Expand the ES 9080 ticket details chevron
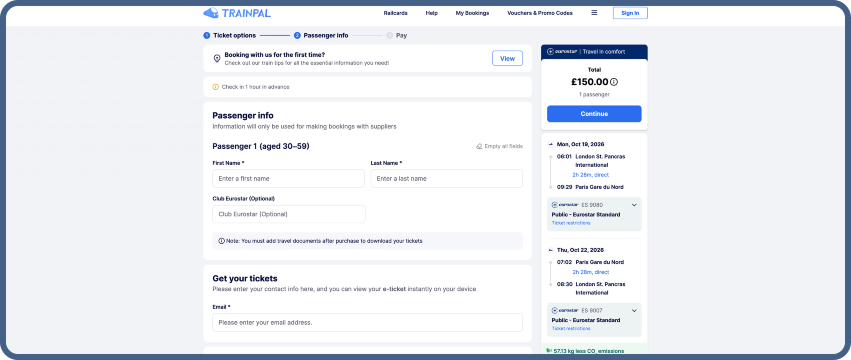The height and width of the screenshot is (360, 851). 634,205
